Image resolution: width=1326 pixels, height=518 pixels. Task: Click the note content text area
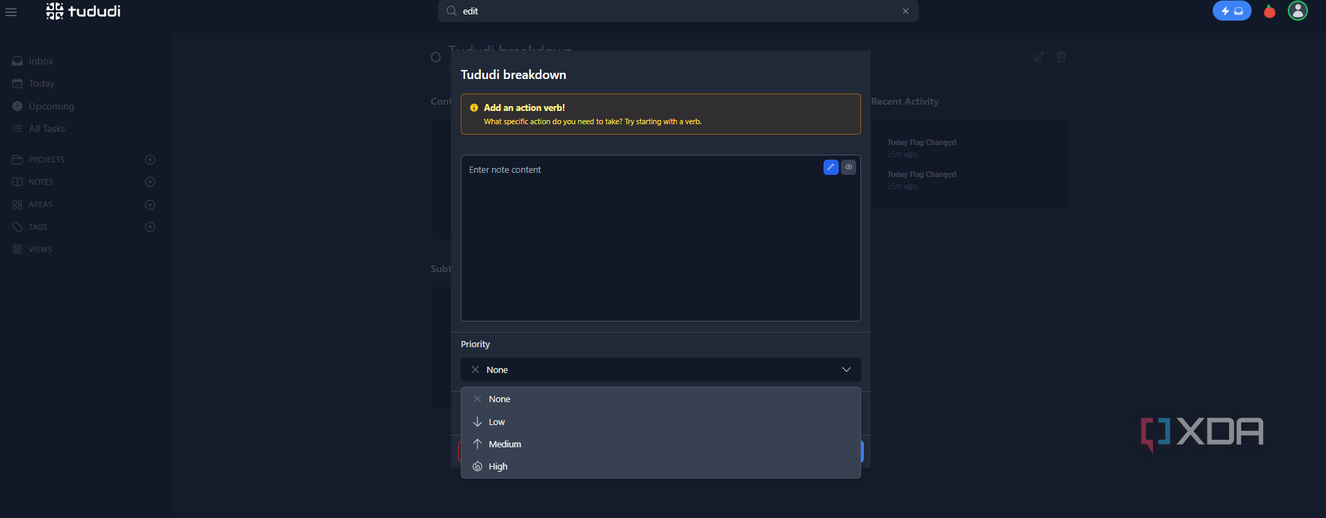tap(660, 238)
